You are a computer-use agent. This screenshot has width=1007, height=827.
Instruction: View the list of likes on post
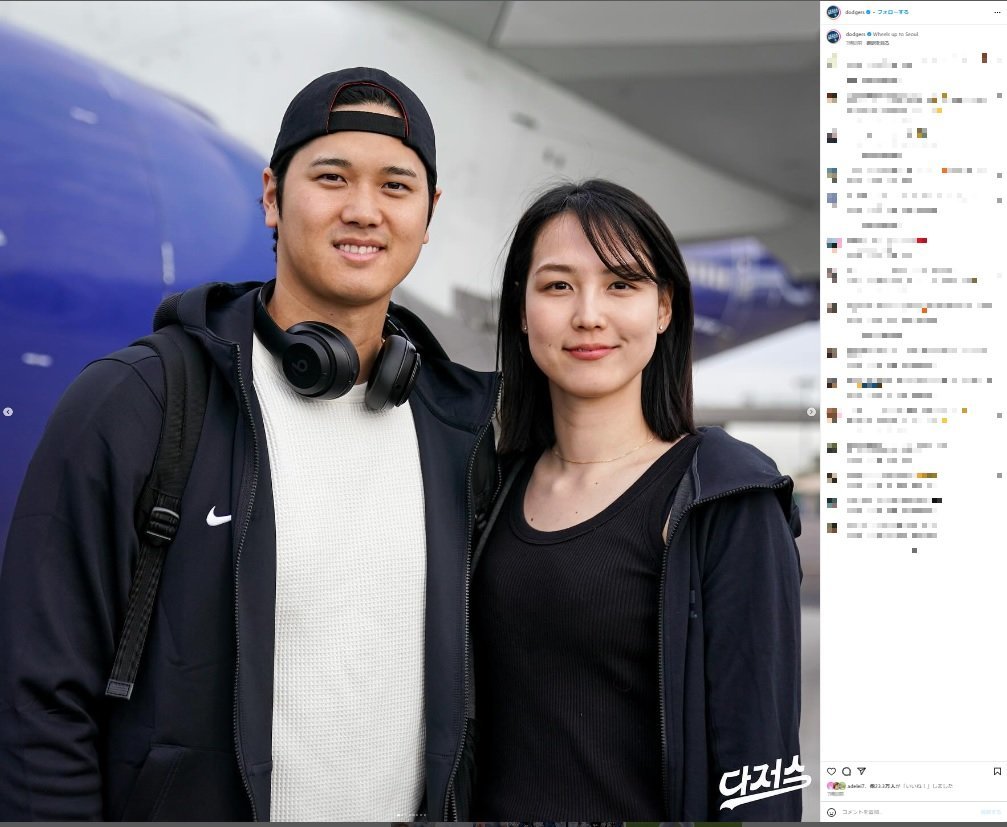tap(900, 786)
